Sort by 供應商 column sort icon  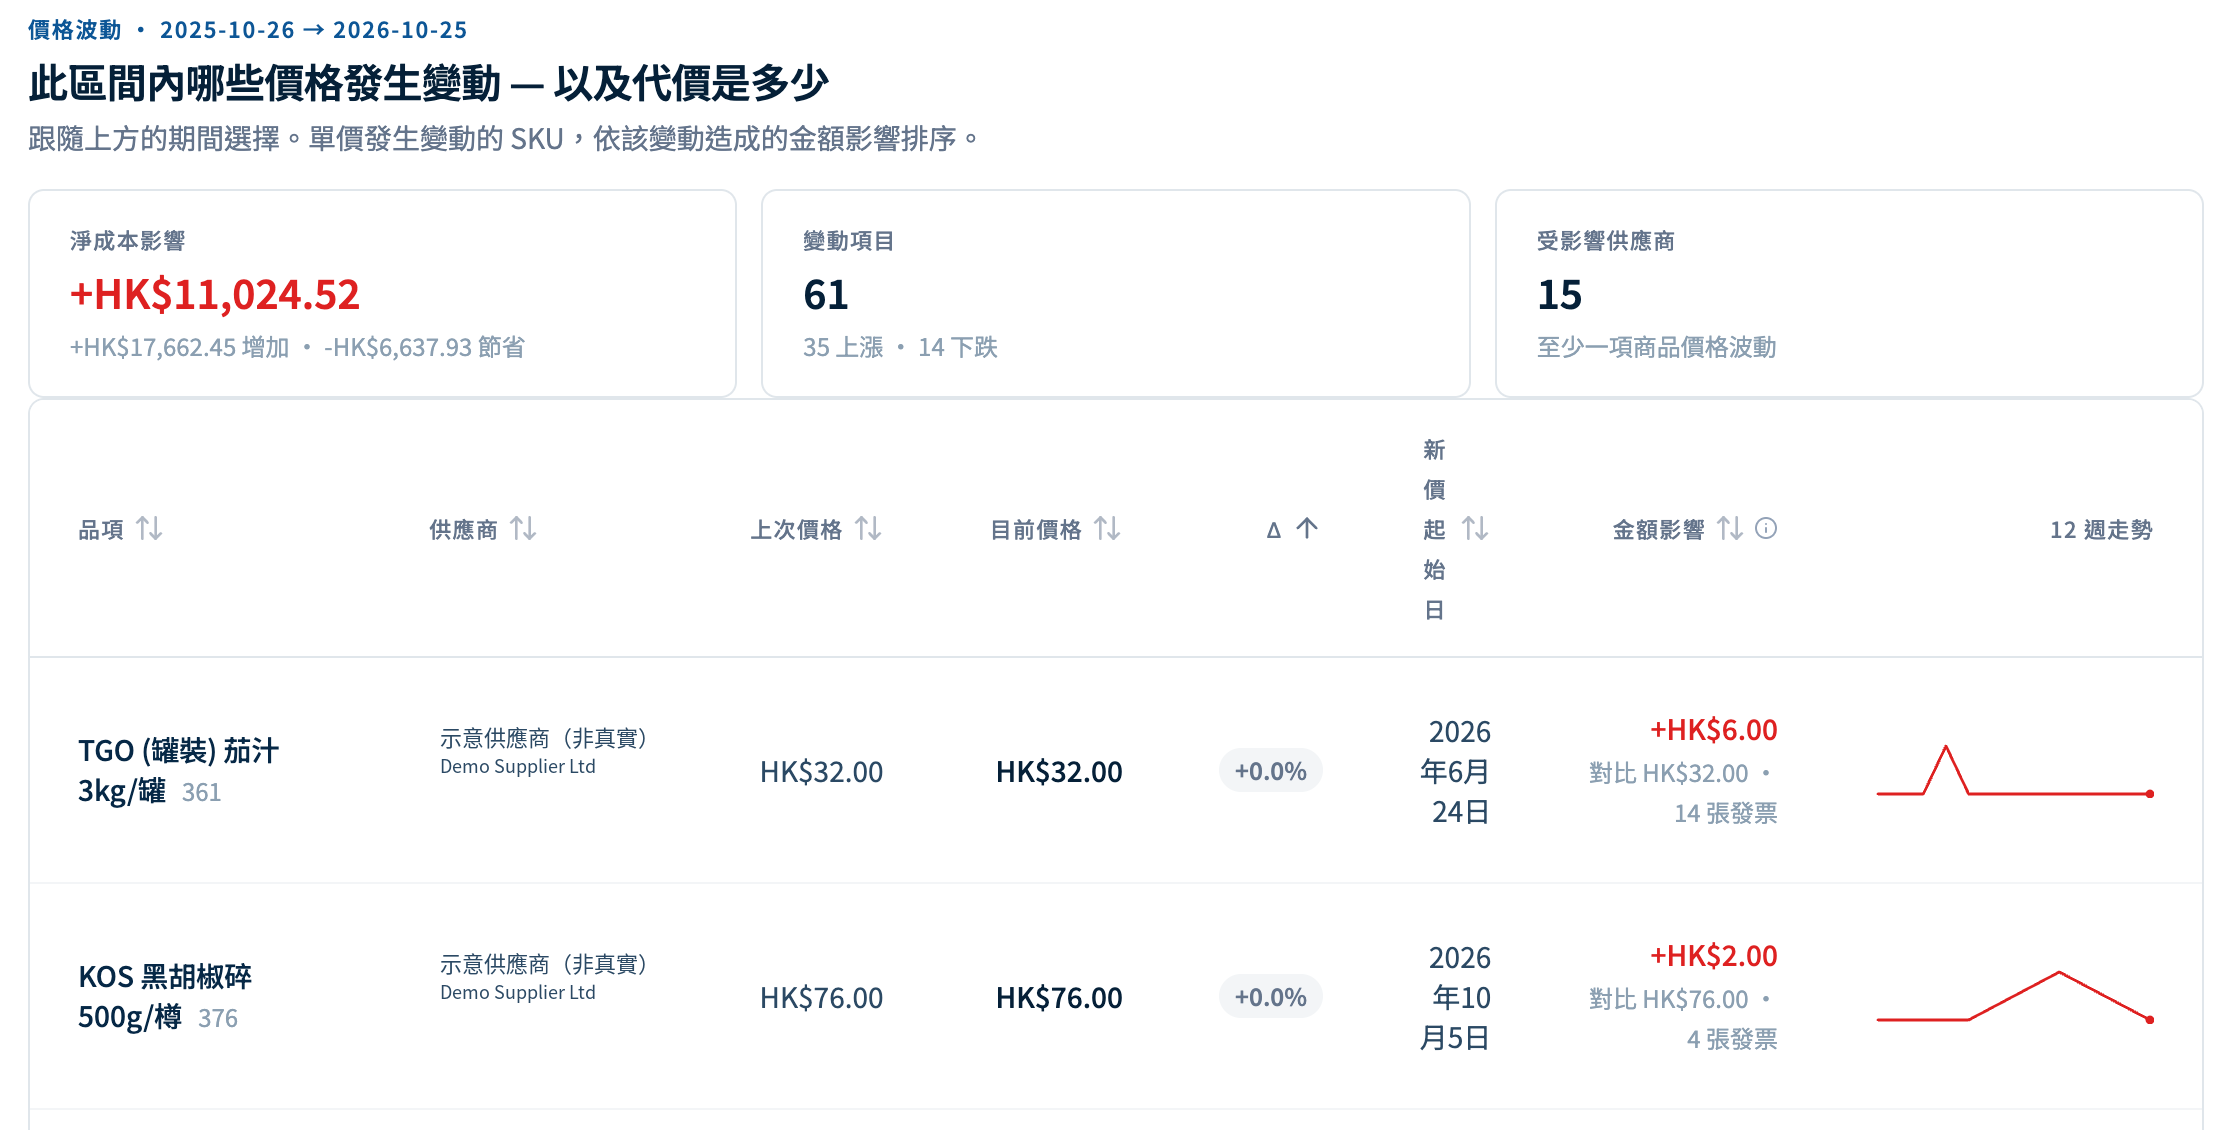tap(523, 528)
